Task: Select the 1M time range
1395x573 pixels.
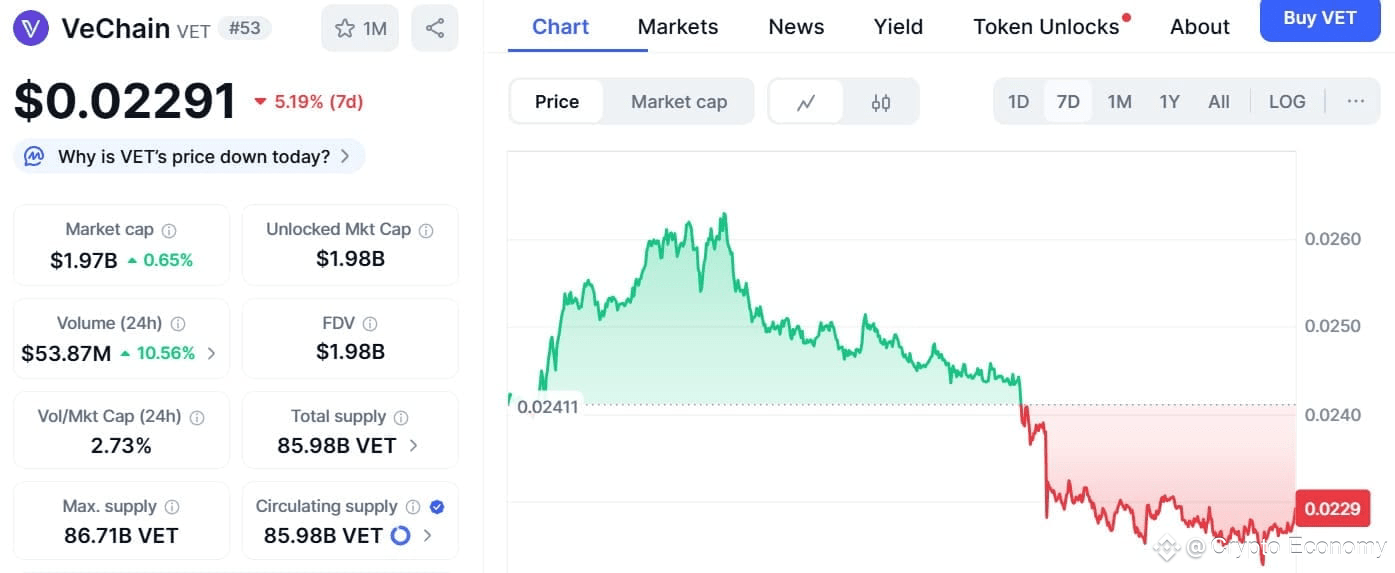Action: click(x=1119, y=101)
